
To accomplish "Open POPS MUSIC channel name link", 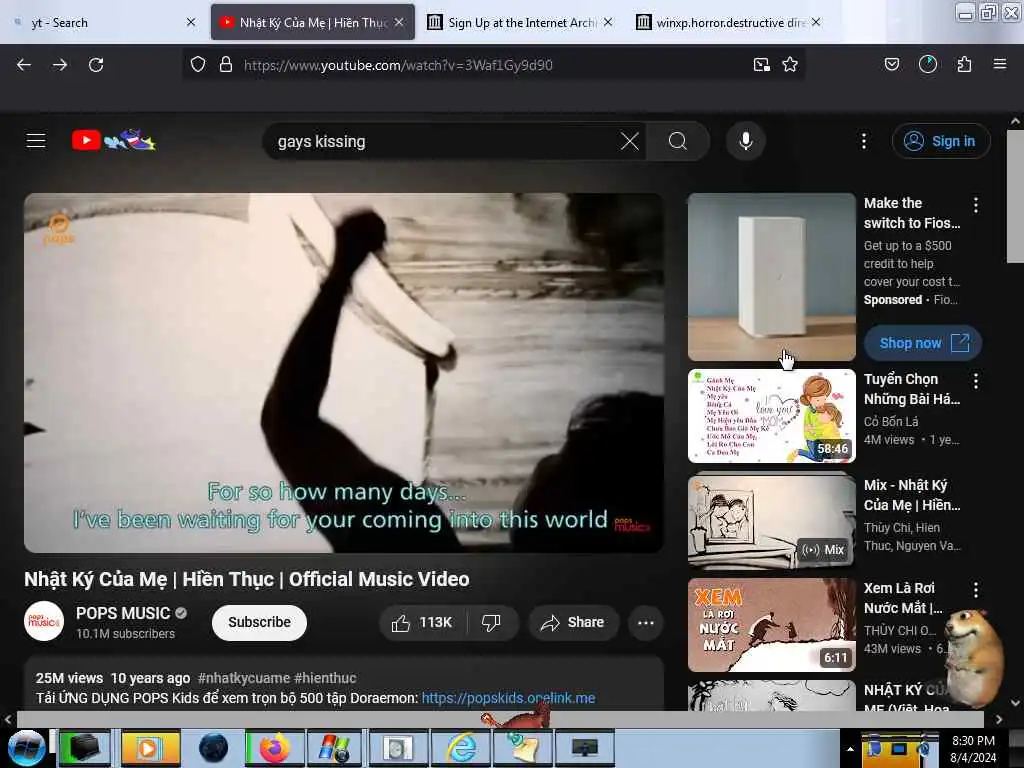I will click(x=123, y=613).
